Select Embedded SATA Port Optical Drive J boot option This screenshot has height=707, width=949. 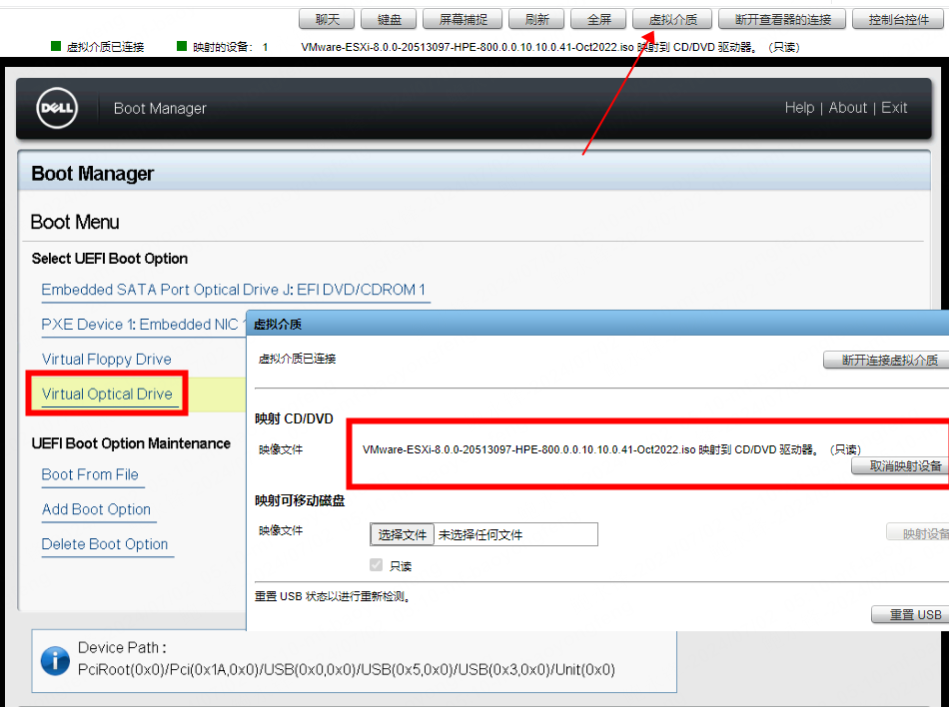234,290
